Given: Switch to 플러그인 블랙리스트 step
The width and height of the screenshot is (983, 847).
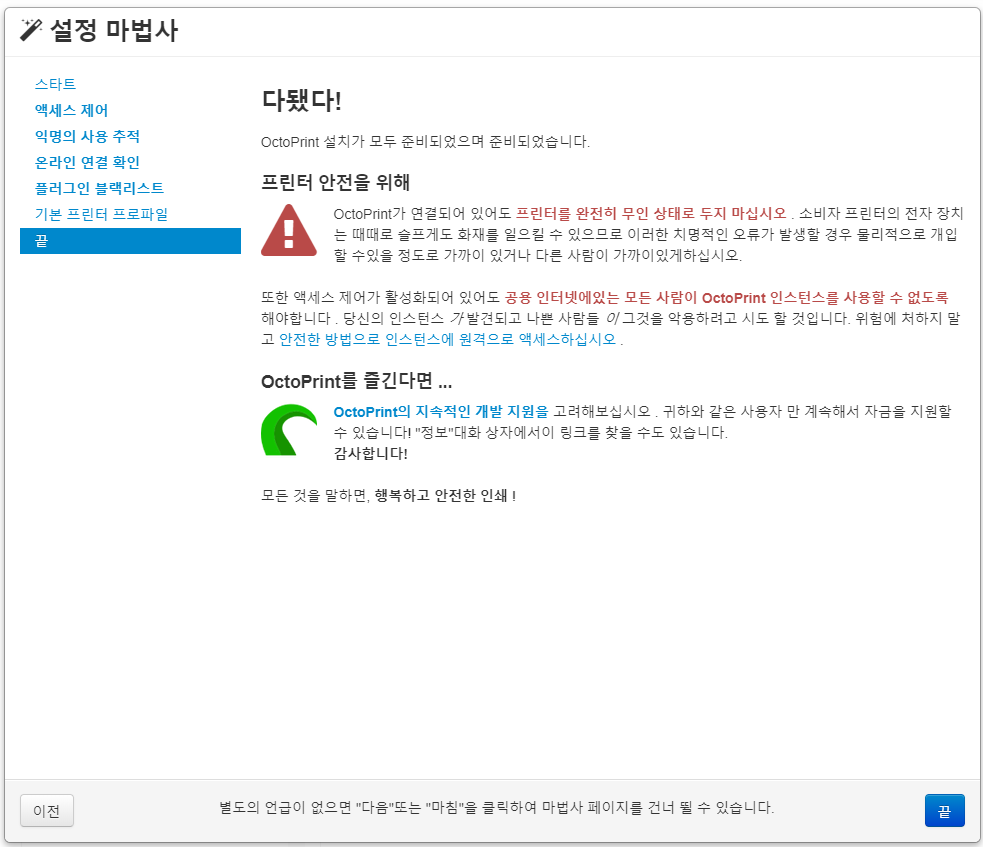Looking at the screenshot, I should [x=99, y=188].
